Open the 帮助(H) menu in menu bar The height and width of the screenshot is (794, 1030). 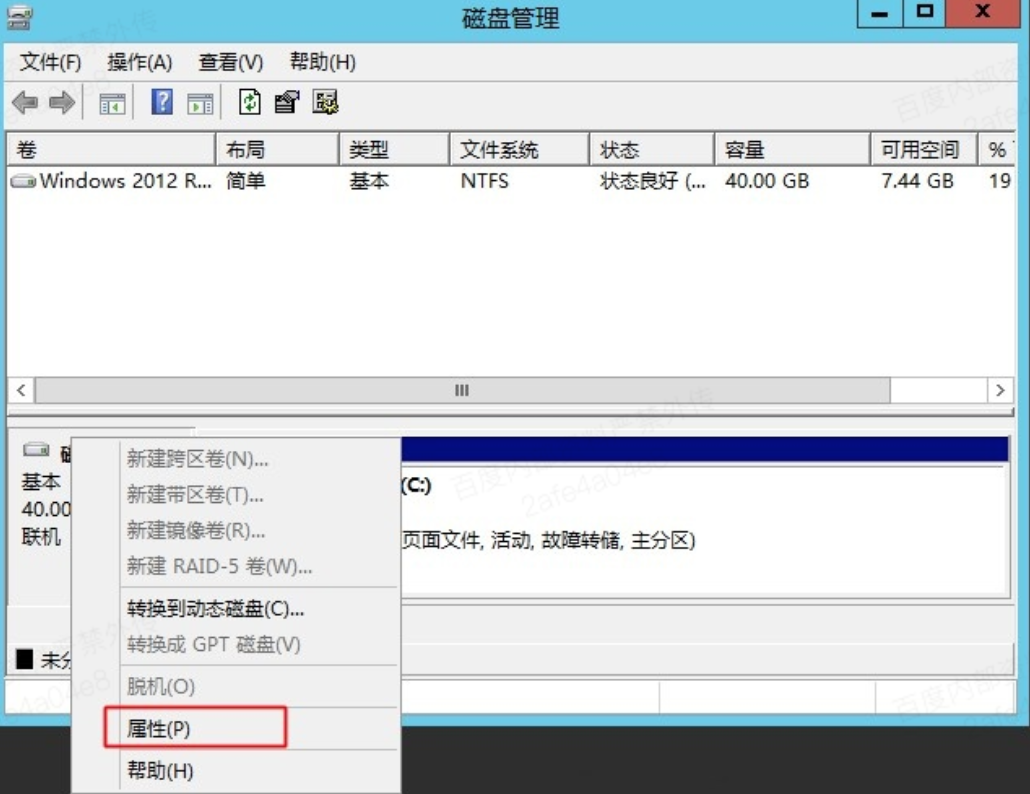(x=323, y=62)
